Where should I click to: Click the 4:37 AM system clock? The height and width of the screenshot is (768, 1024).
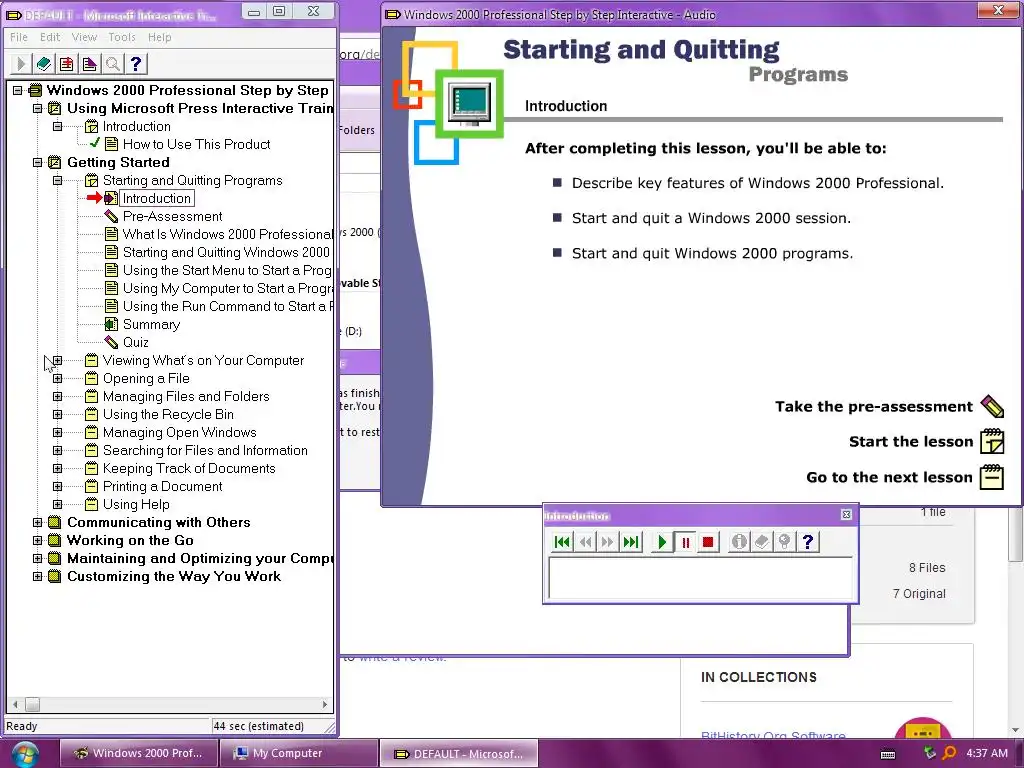[x=987, y=753]
